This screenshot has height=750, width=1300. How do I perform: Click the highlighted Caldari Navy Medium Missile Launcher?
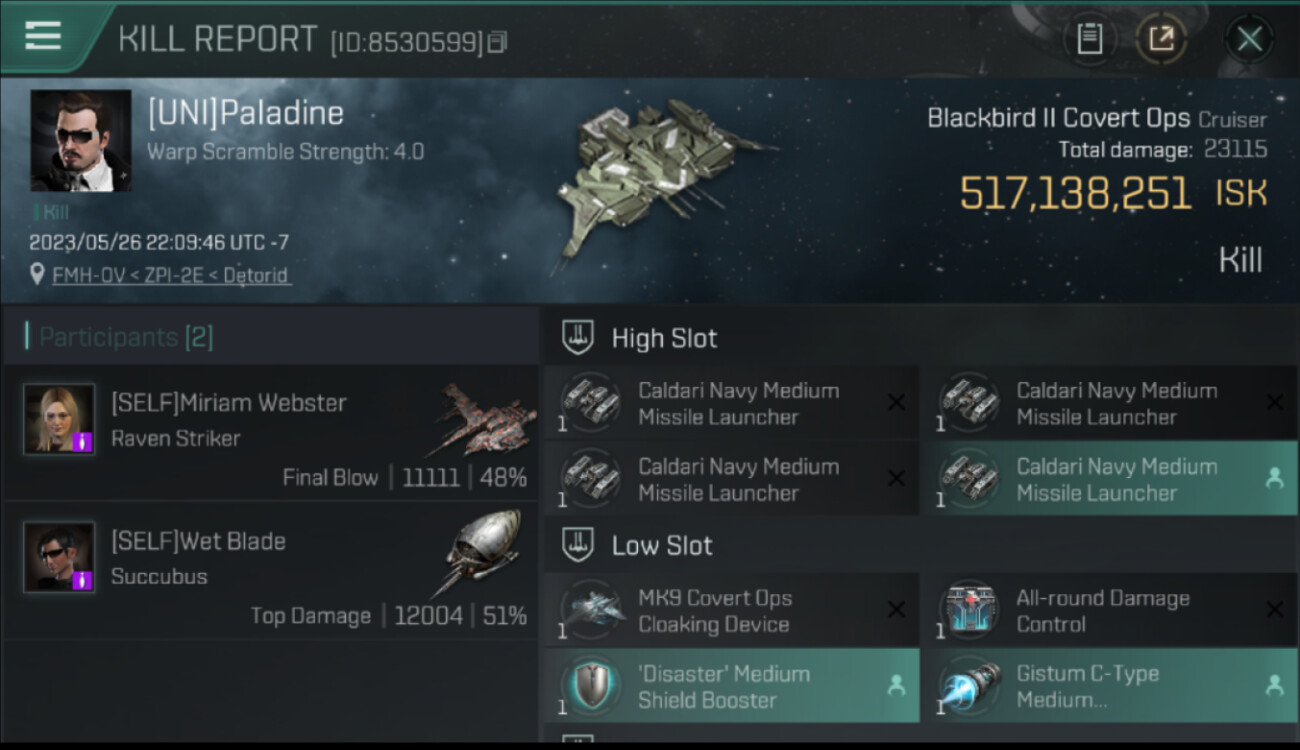click(x=1110, y=479)
